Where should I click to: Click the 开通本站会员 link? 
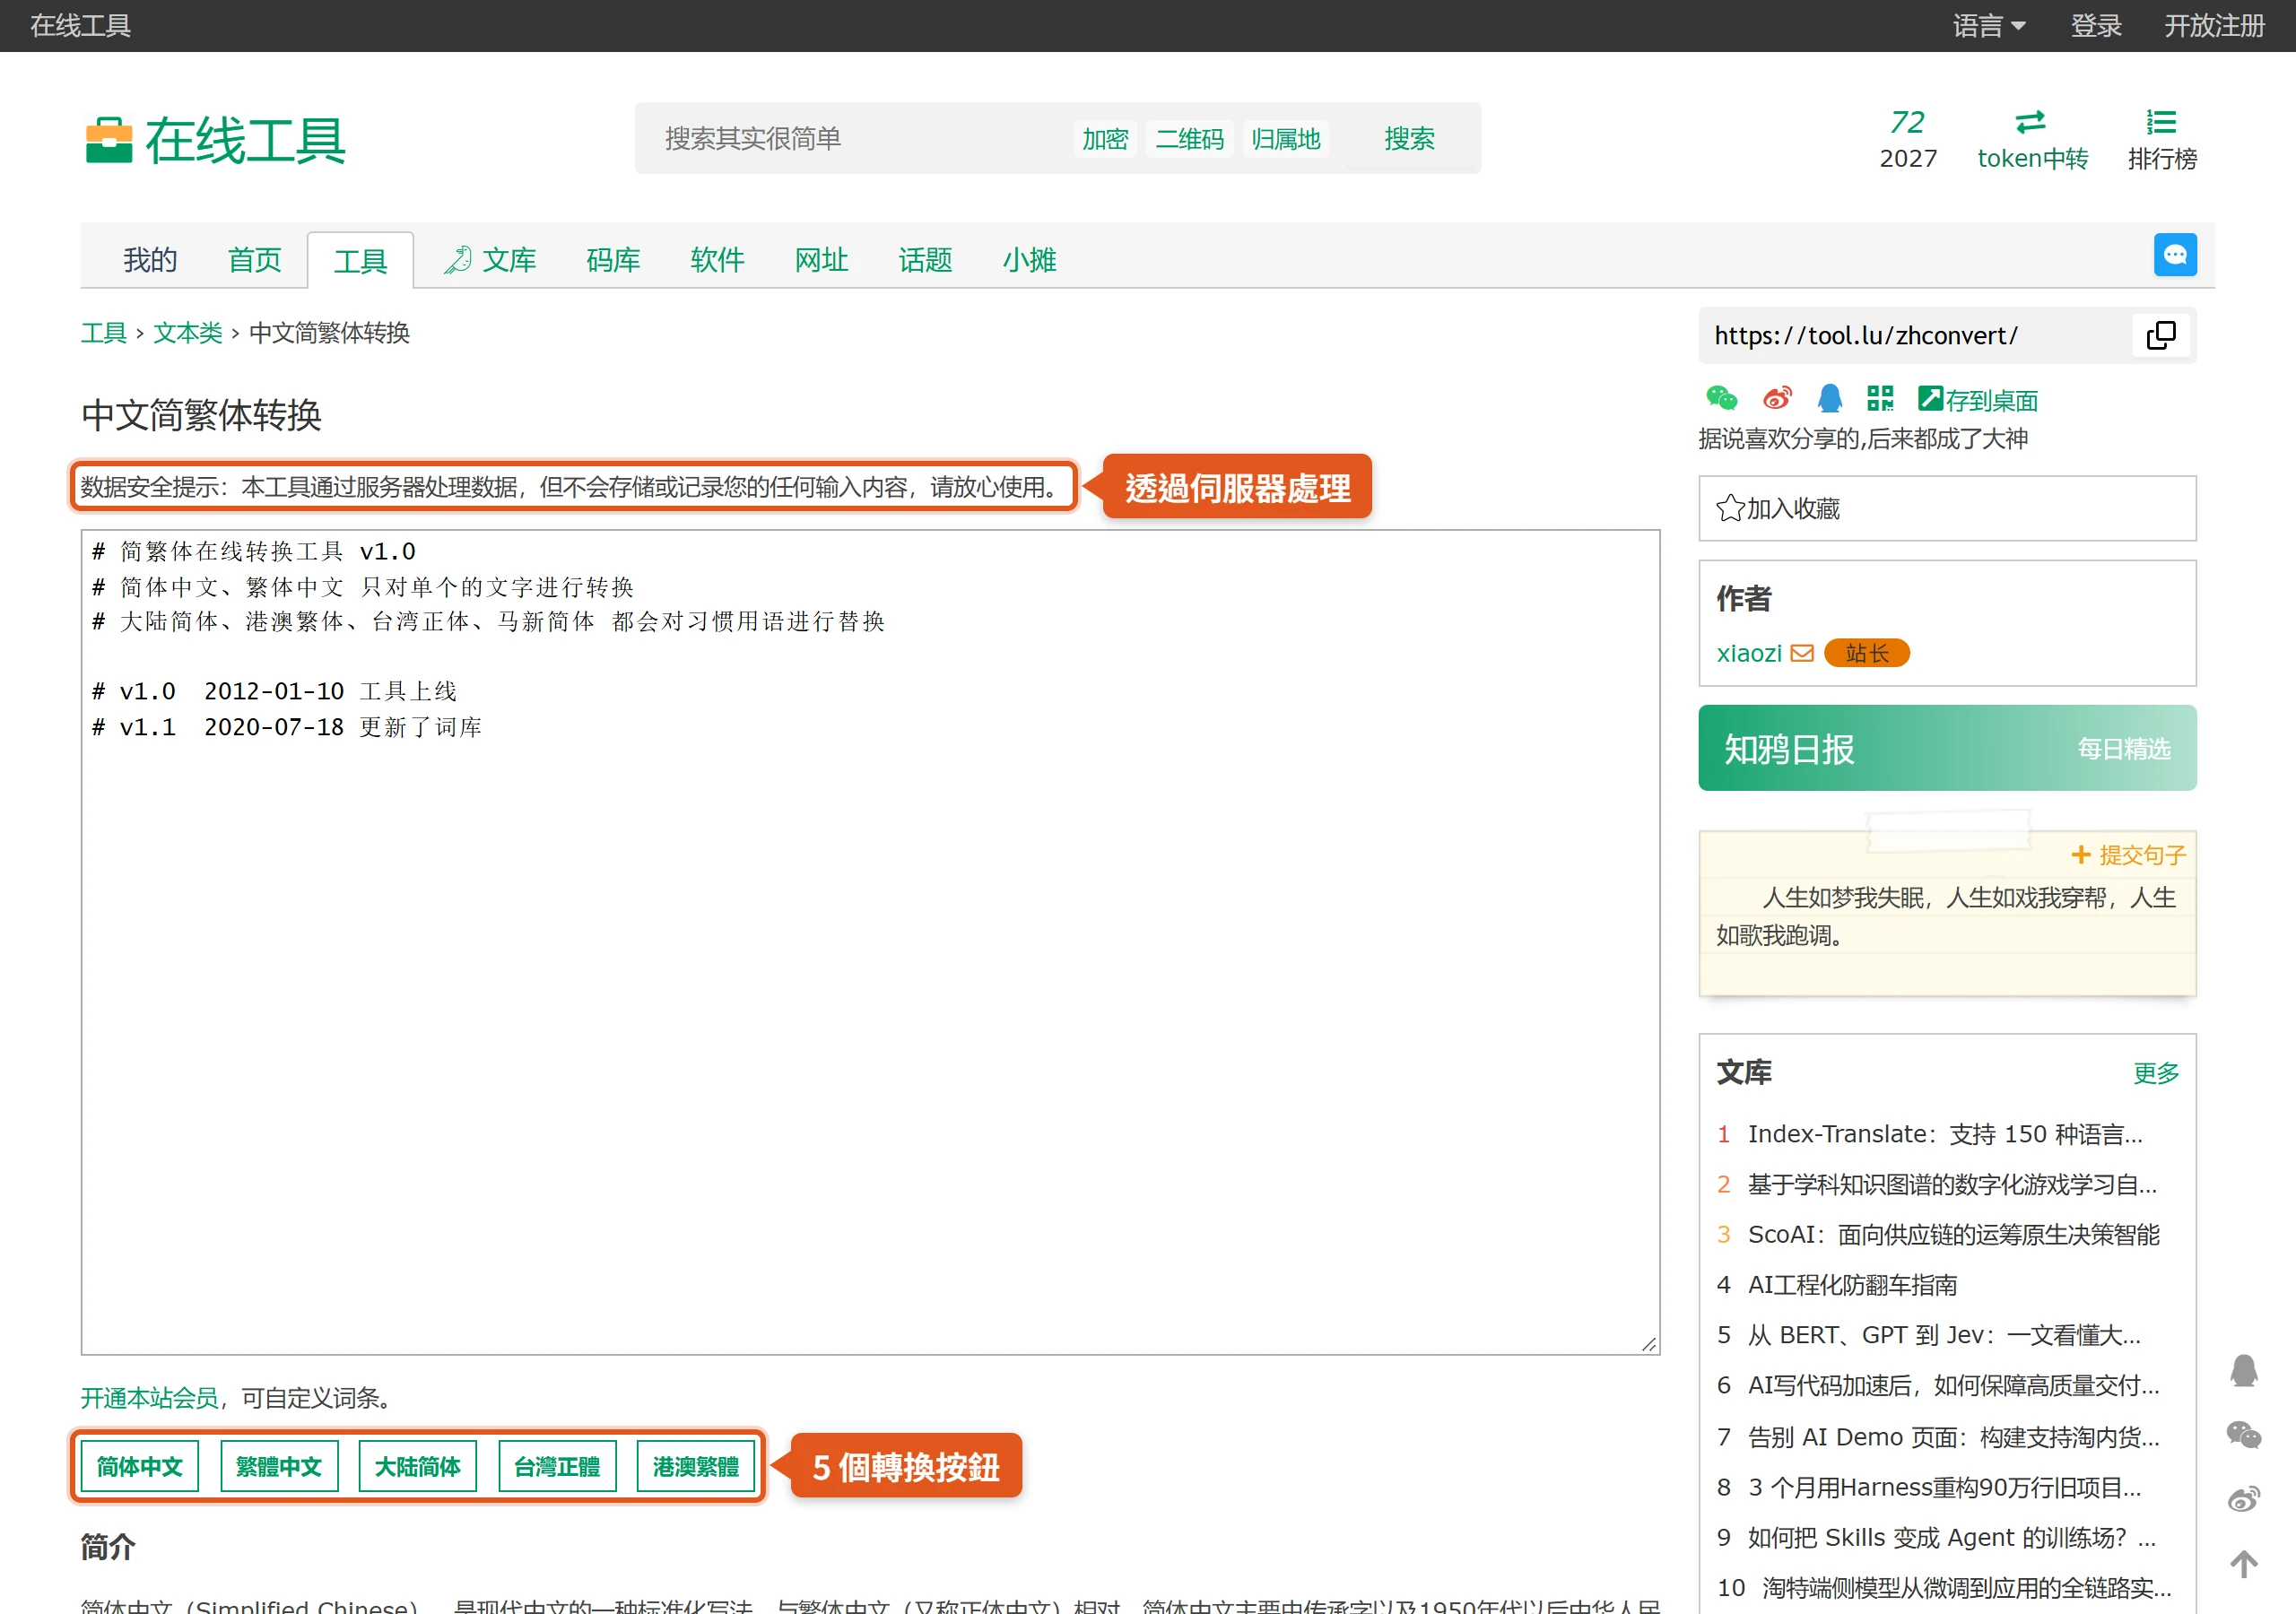[x=149, y=1397]
